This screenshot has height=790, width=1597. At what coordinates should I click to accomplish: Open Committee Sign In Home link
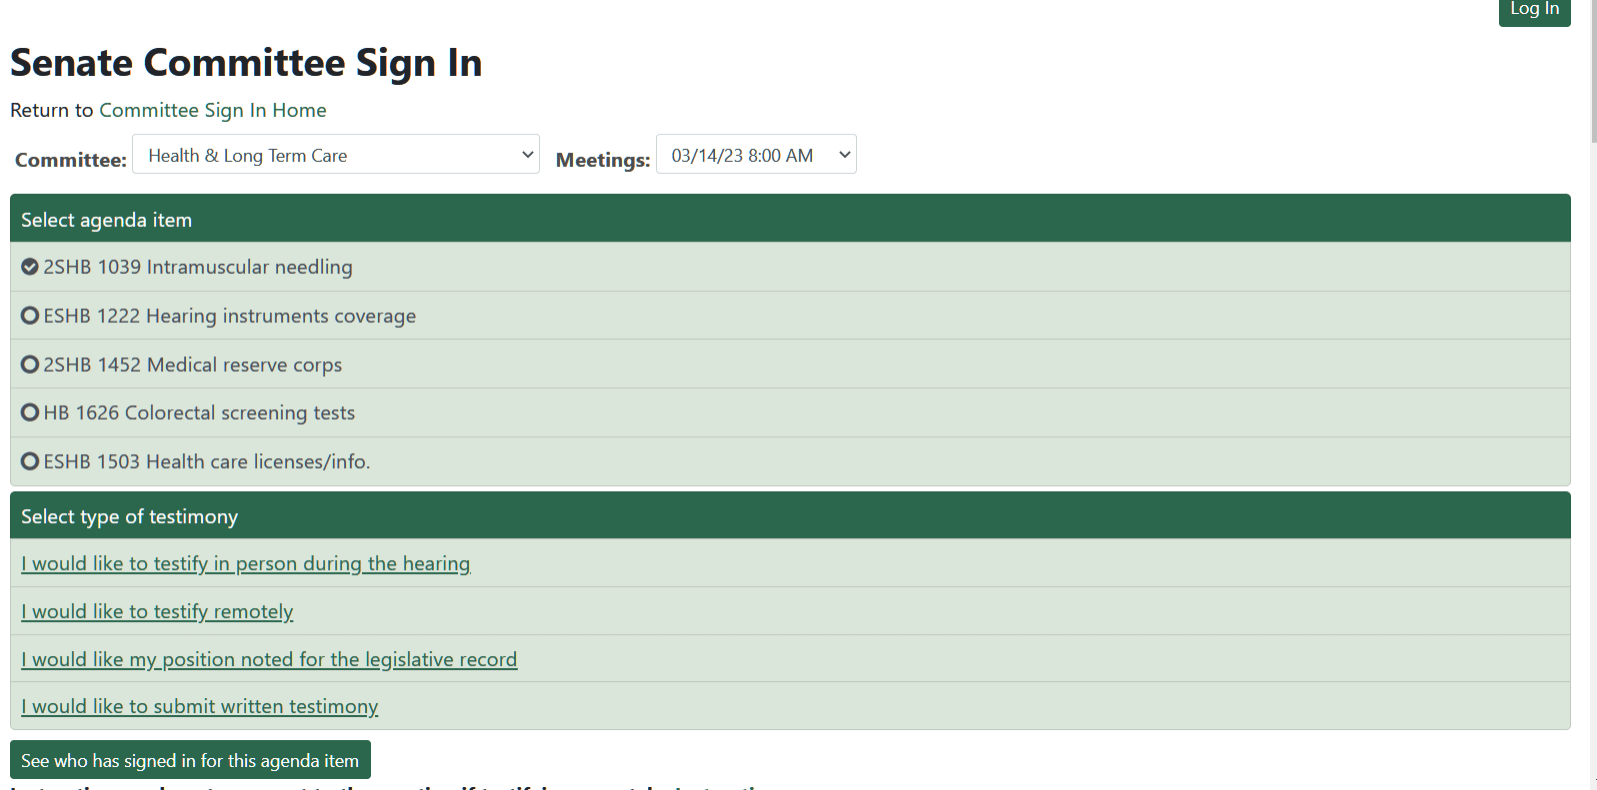(x=212, y=110)
